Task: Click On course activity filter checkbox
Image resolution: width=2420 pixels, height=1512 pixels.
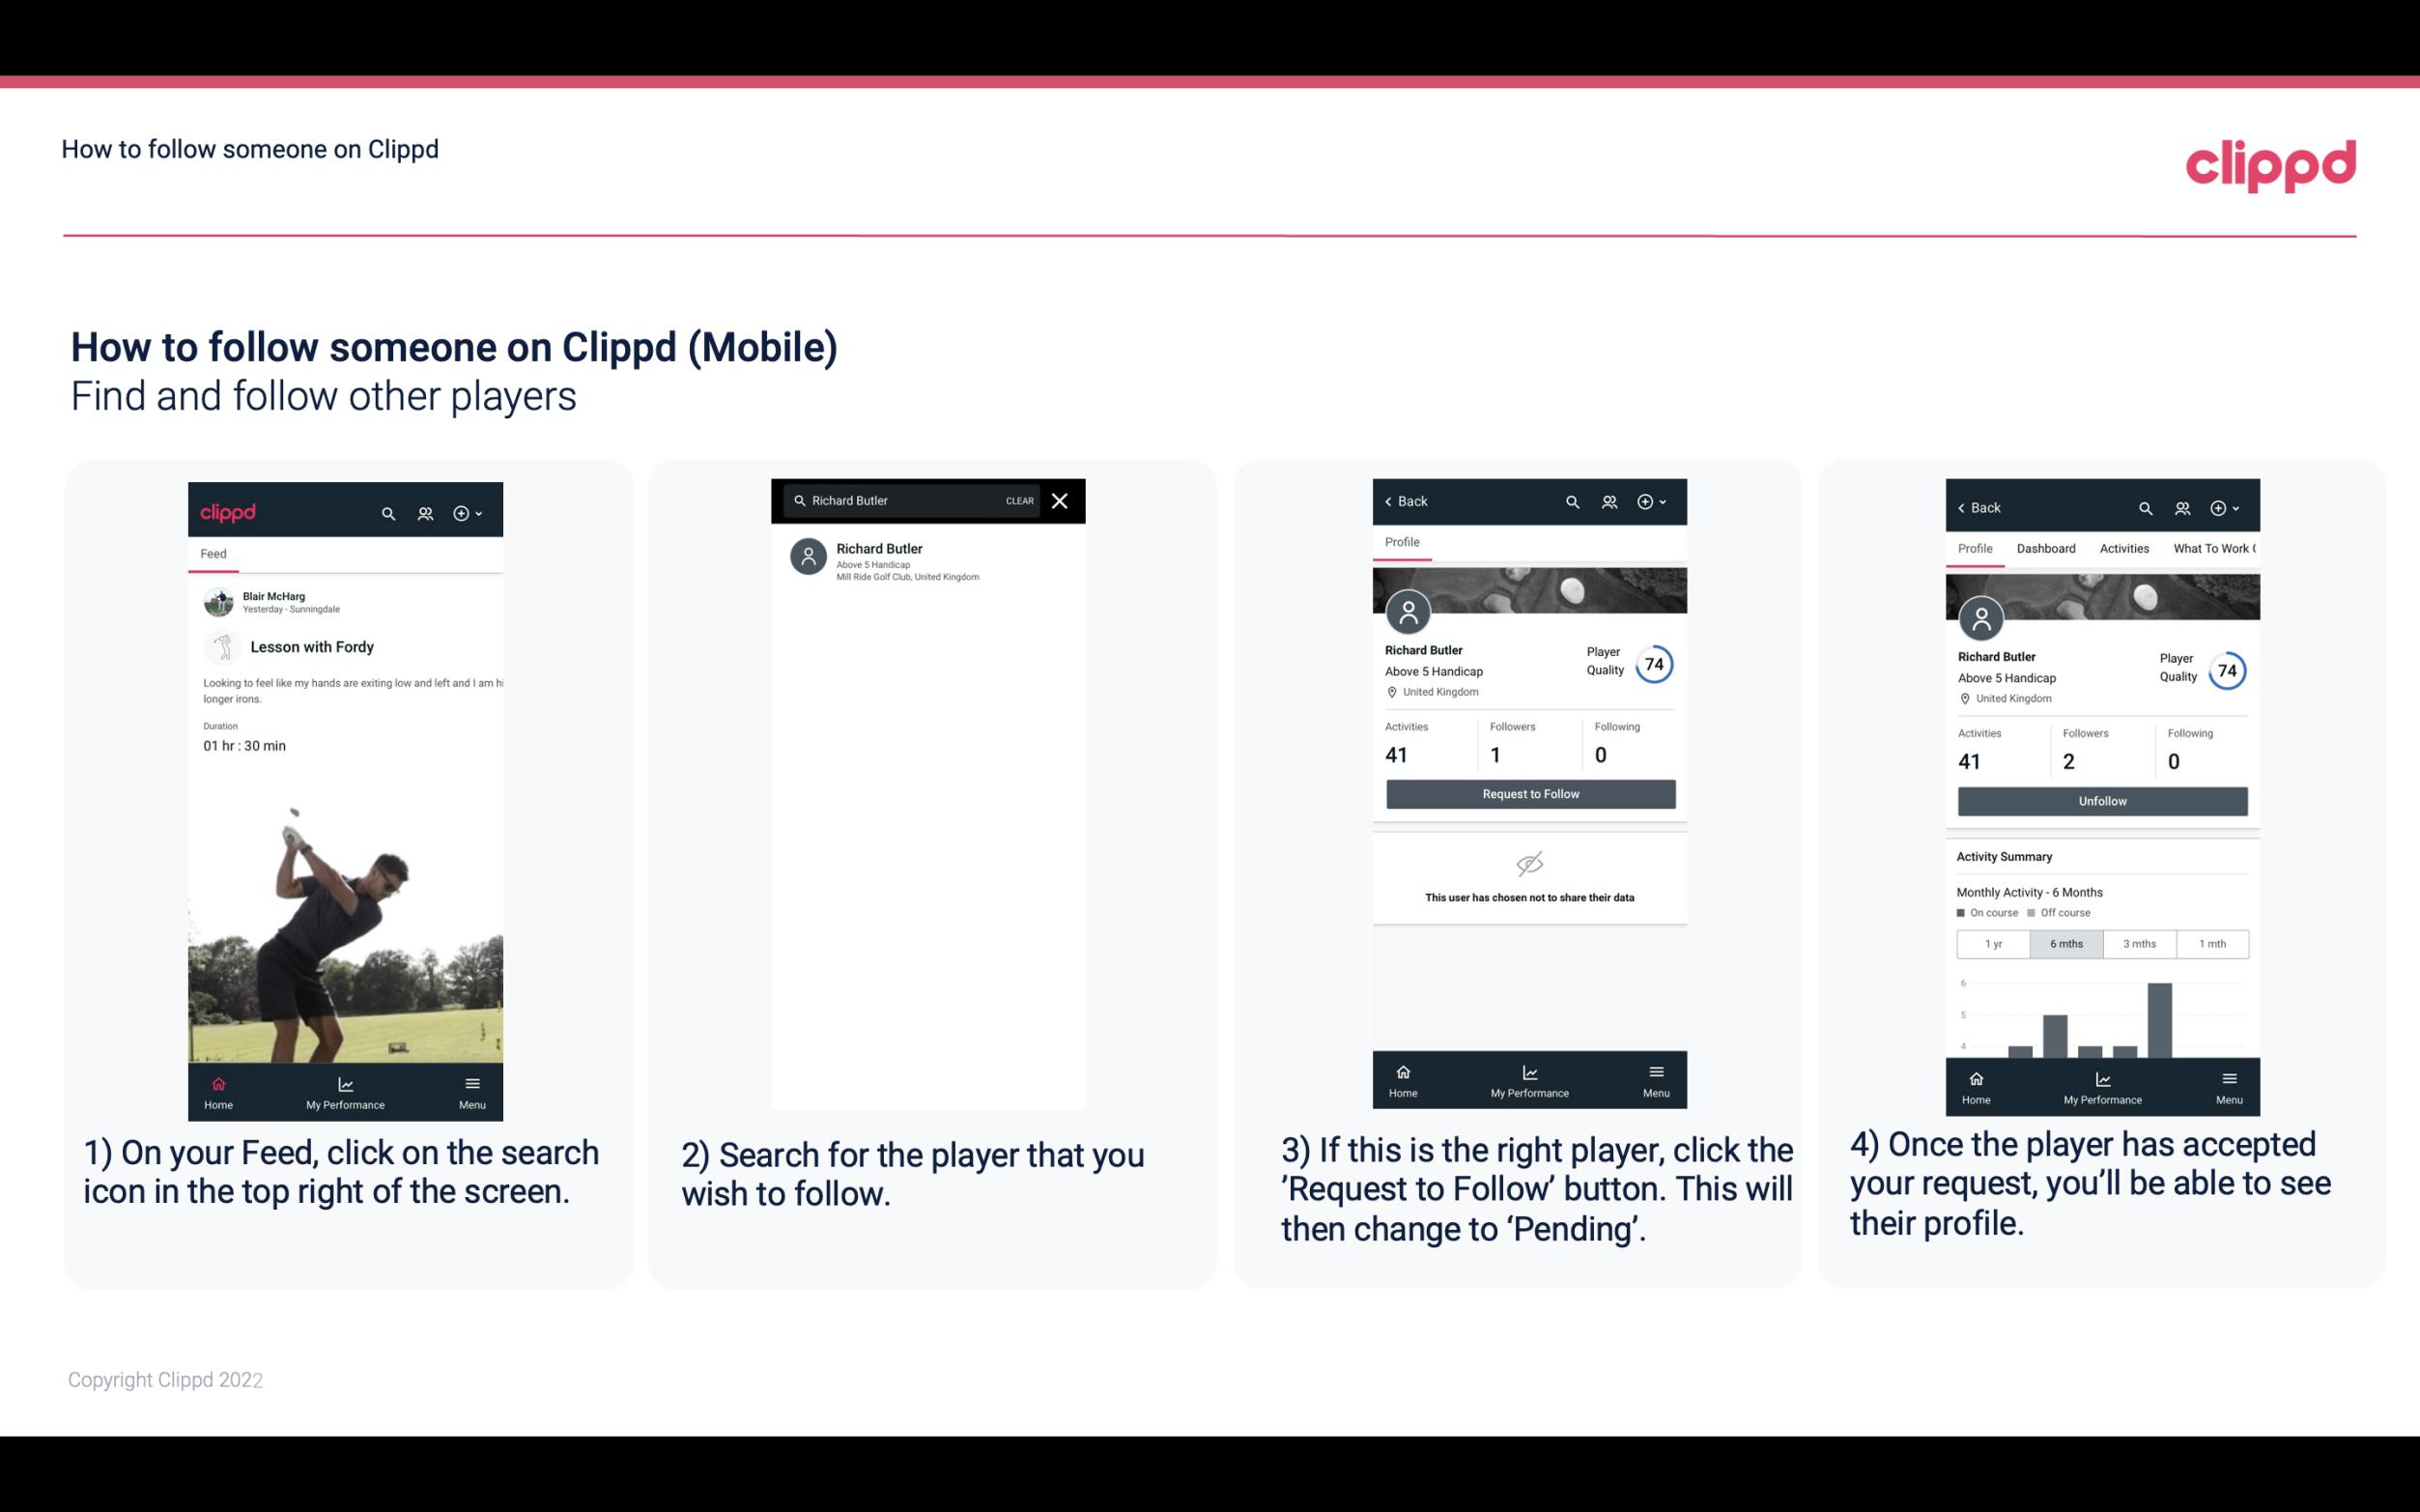Action: [x=1960, y=911]
